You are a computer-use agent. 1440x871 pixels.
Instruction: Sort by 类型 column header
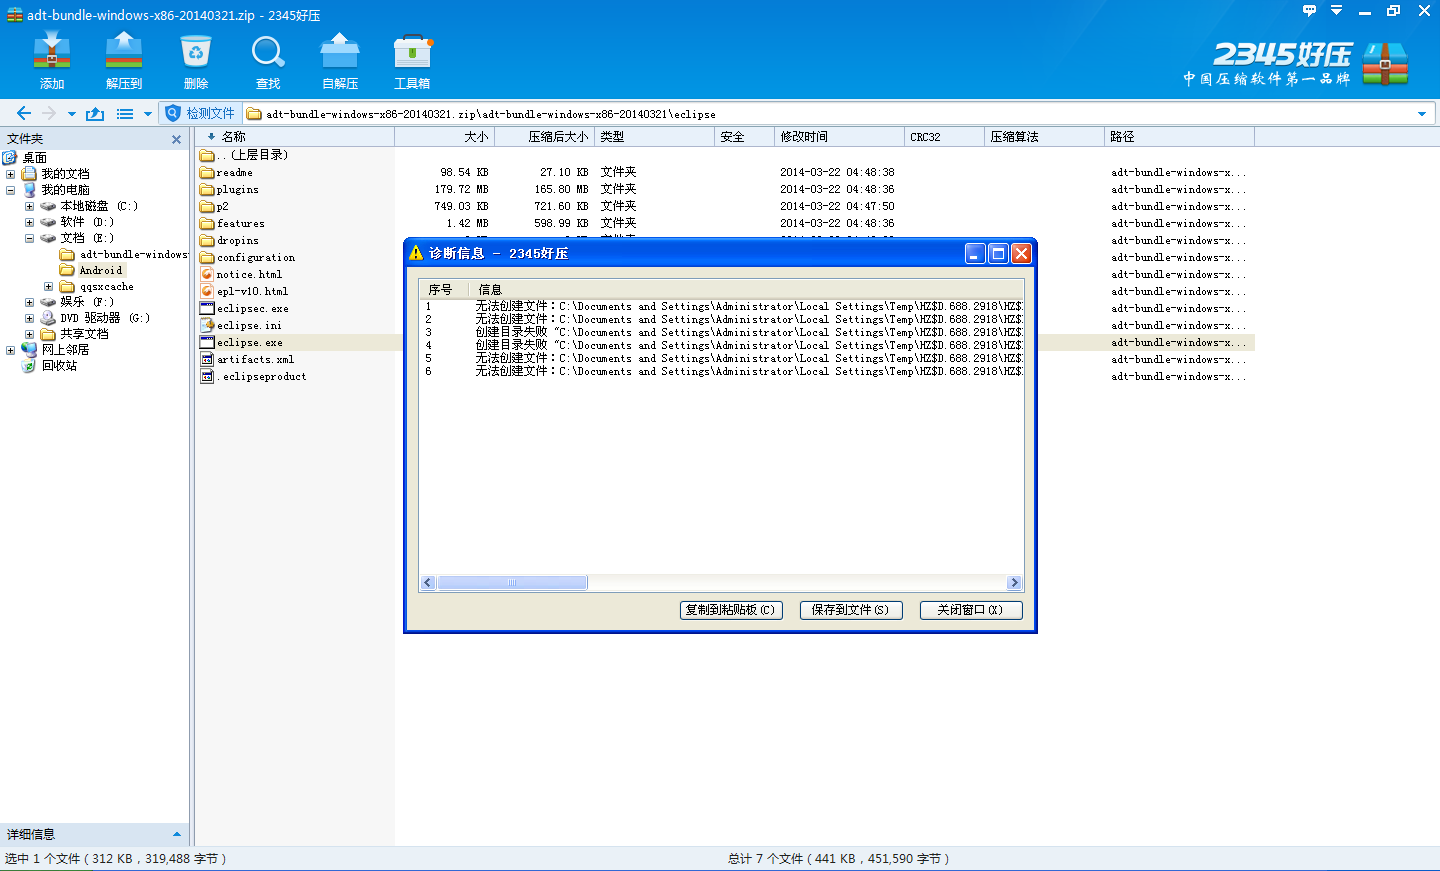coord(655,137)
